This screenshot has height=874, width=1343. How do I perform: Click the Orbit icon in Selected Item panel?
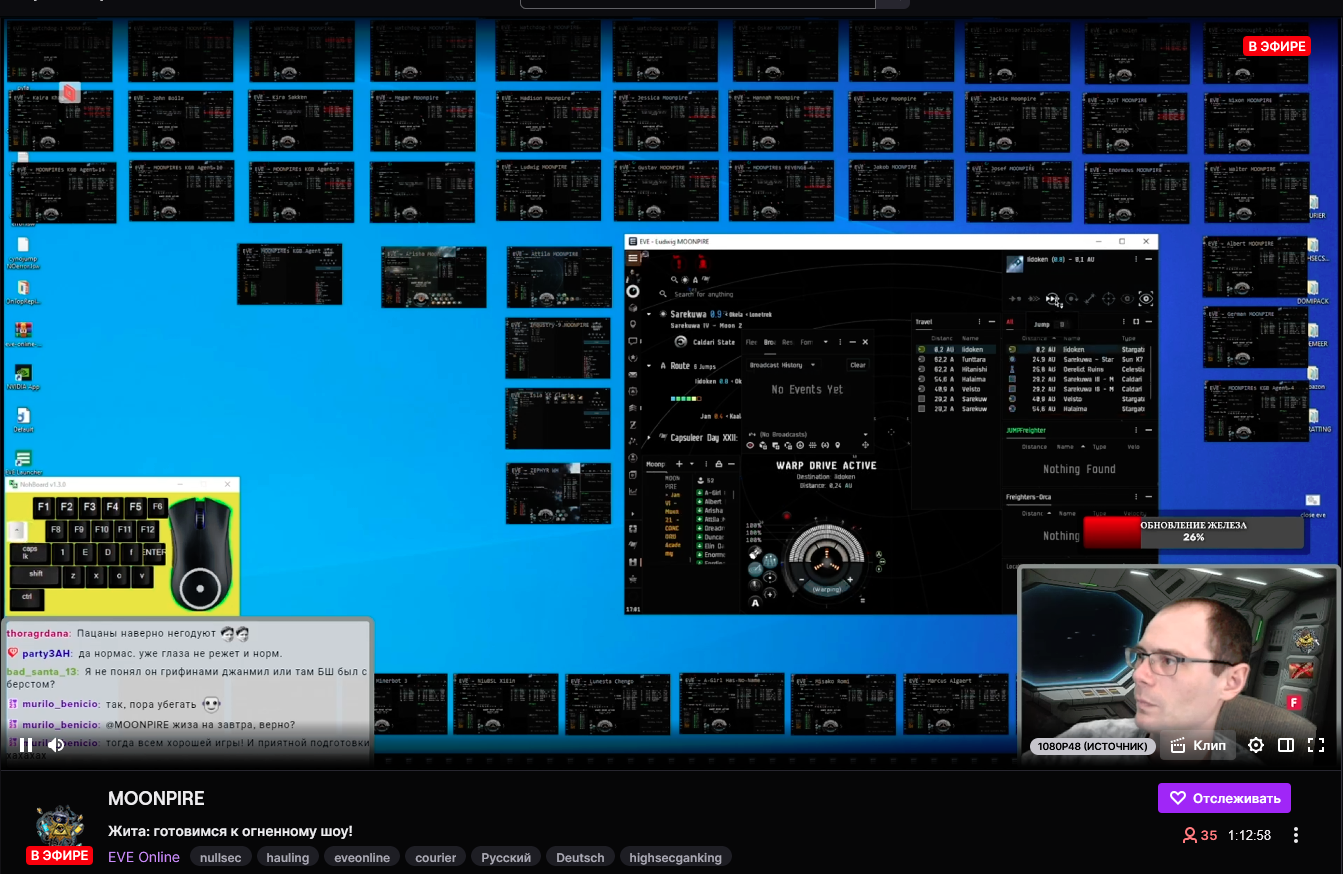(1072, 299)
